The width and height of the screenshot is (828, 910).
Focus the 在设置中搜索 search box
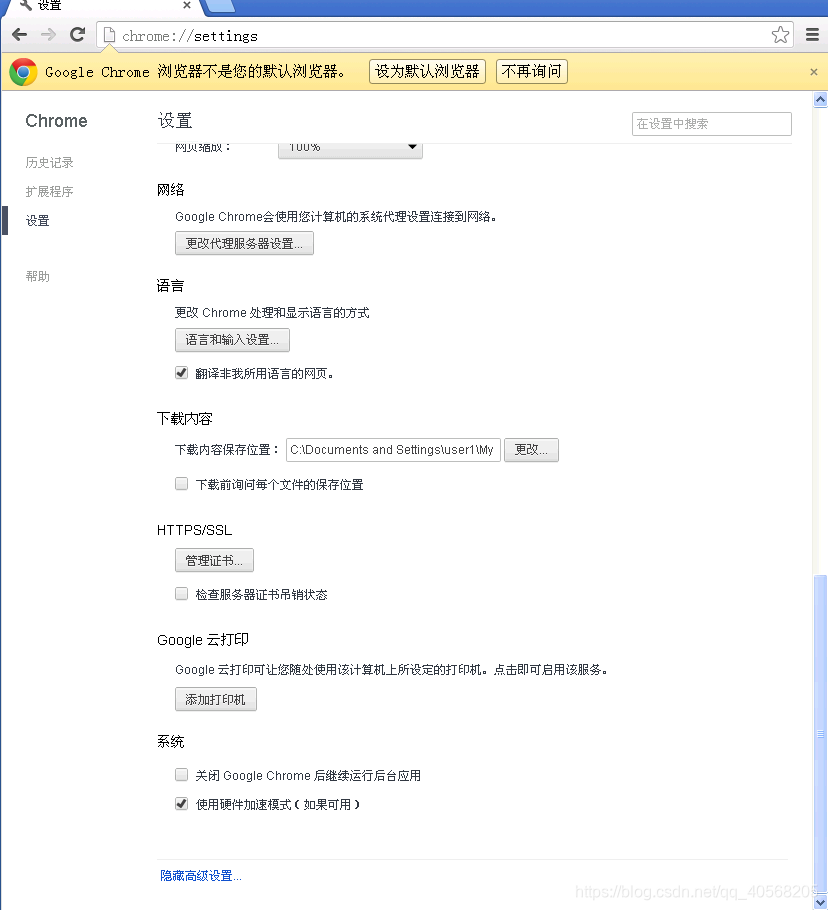(711, 124)
